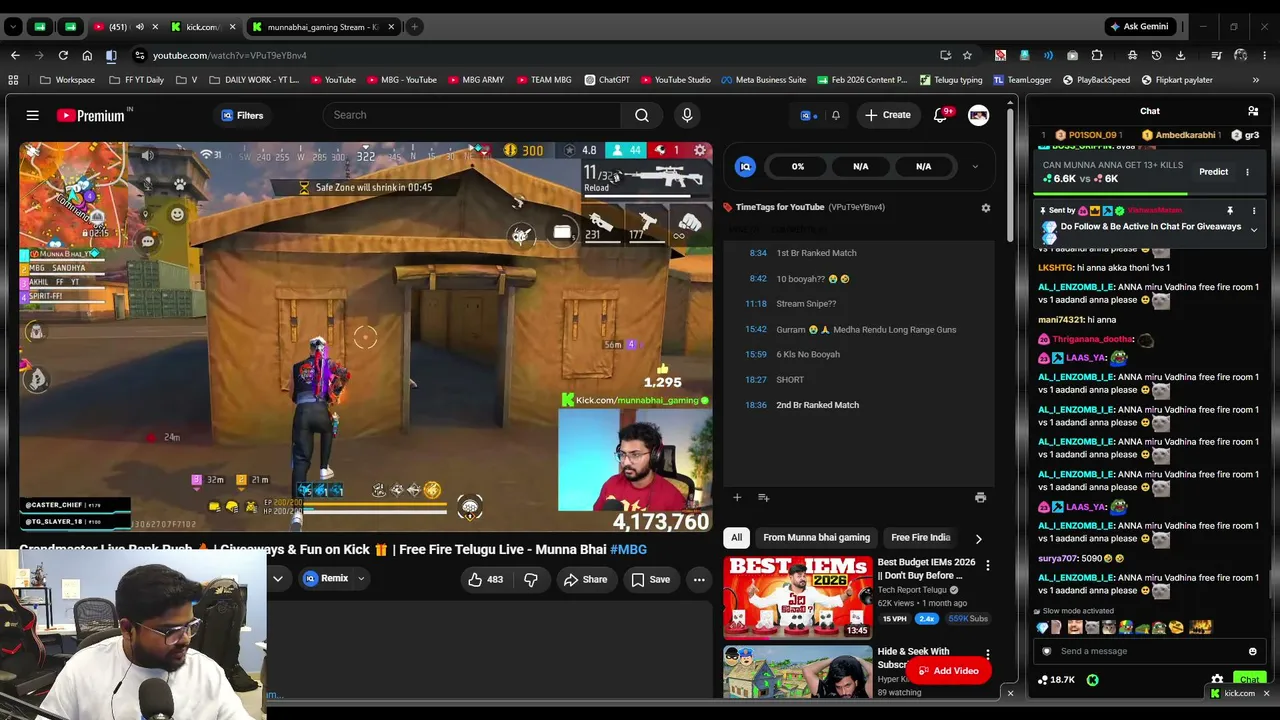The height and width of the screenshot is (720, 1280).
Task: Open the ChatGPT bookmark
Action: tap(607, 80)
